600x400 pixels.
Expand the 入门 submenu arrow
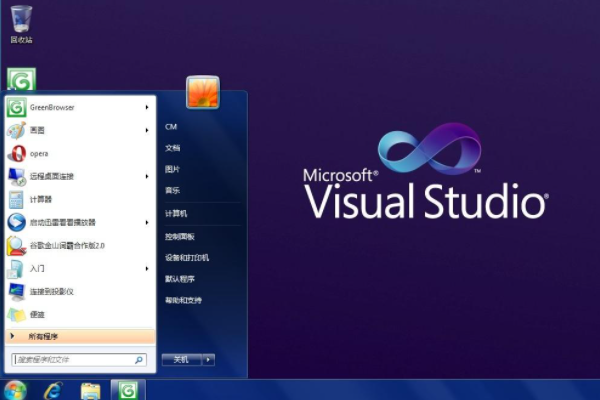pyautogui.click(x=147, y=268)
